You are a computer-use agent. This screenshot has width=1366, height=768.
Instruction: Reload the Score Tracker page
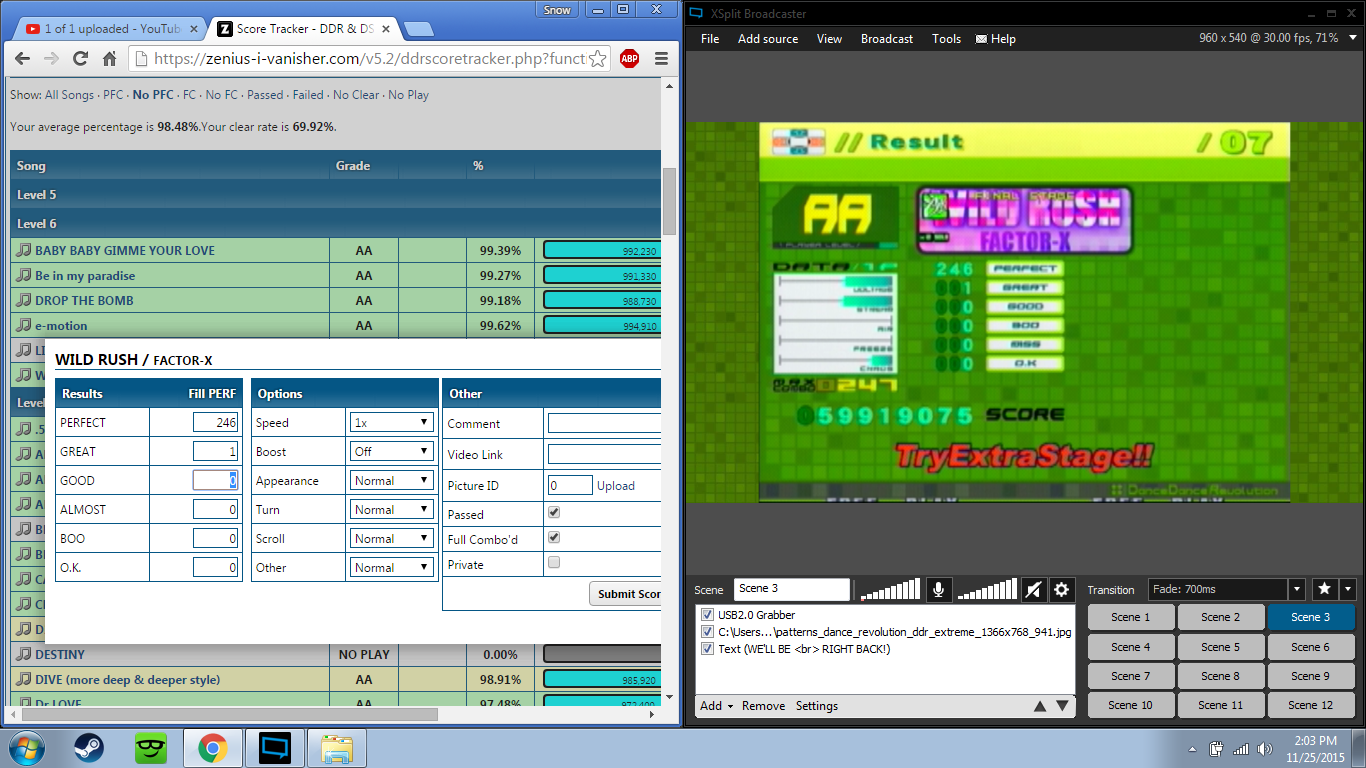(x=80, y=58)
